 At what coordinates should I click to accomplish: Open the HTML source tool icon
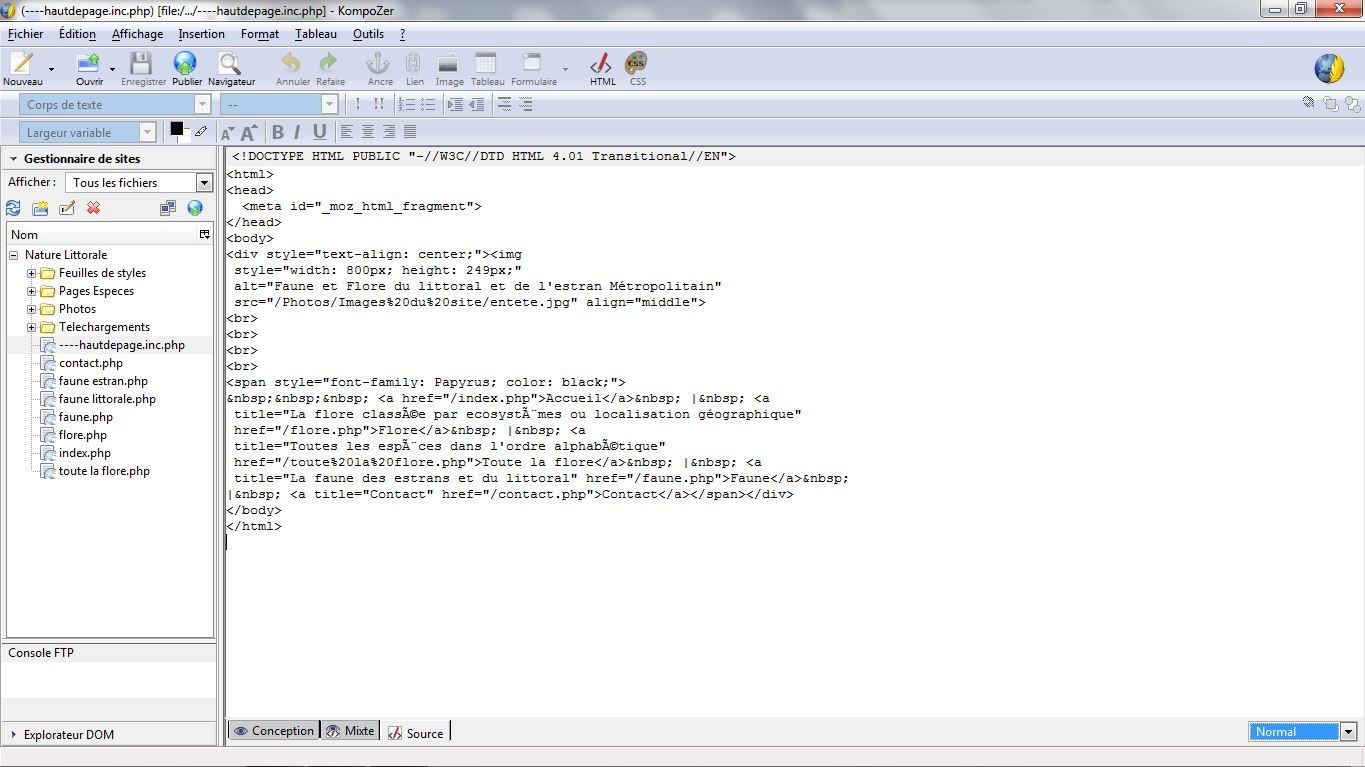coord(601,64)
